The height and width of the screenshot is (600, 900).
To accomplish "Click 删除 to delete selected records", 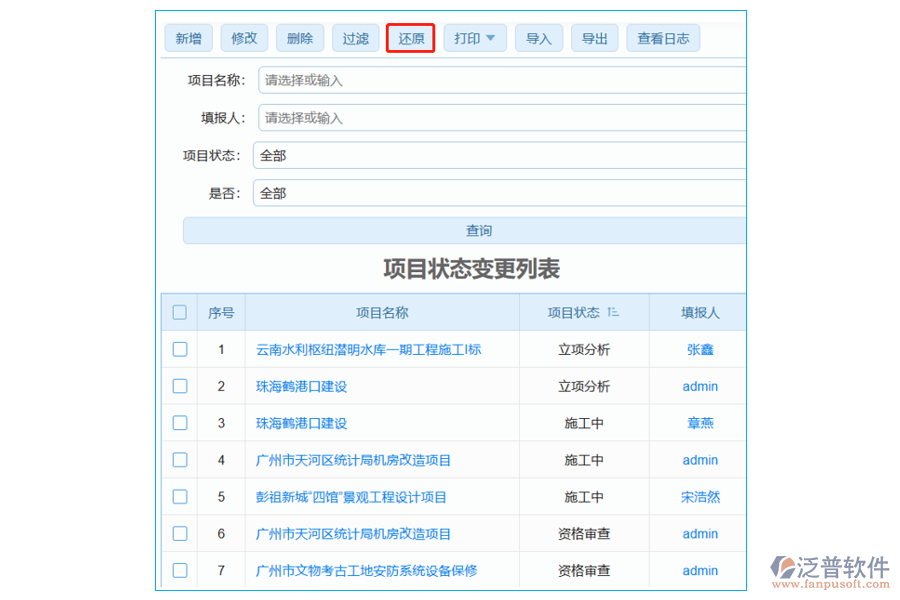I will 300,37.
